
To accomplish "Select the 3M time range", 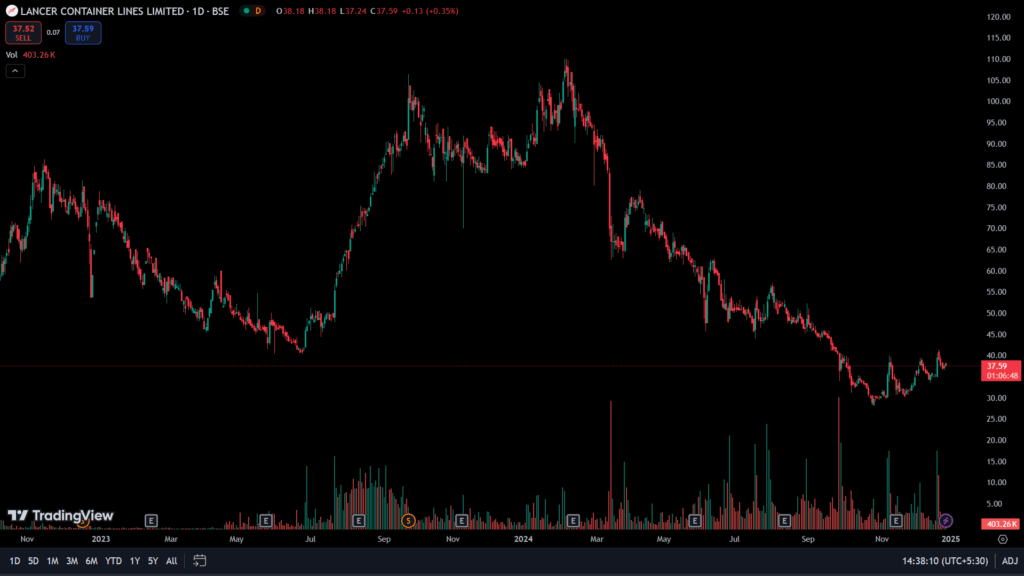I will [72, 561].
